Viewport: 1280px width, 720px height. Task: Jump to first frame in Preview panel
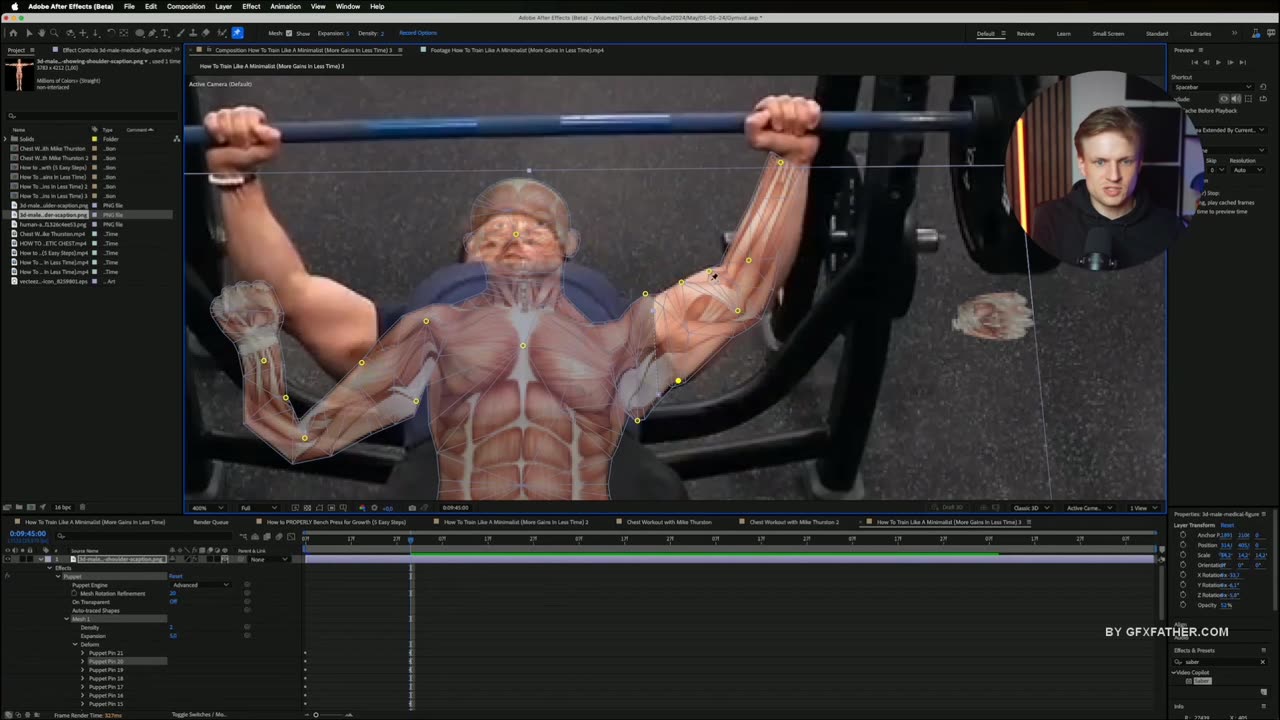[x=1194, y=62]
